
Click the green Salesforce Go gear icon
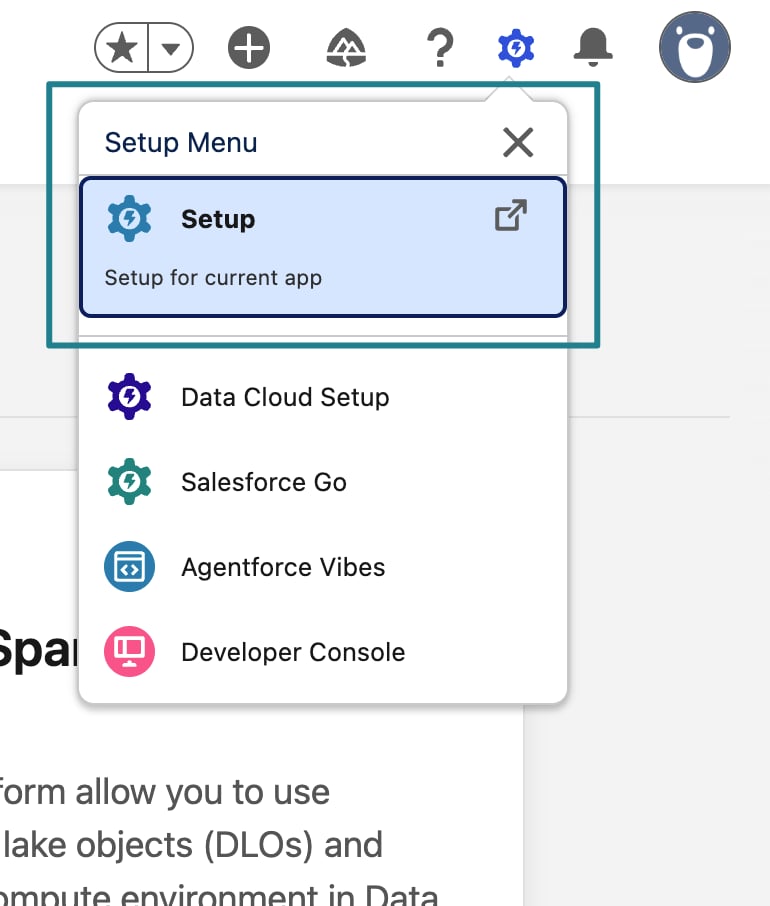(129, 481)
